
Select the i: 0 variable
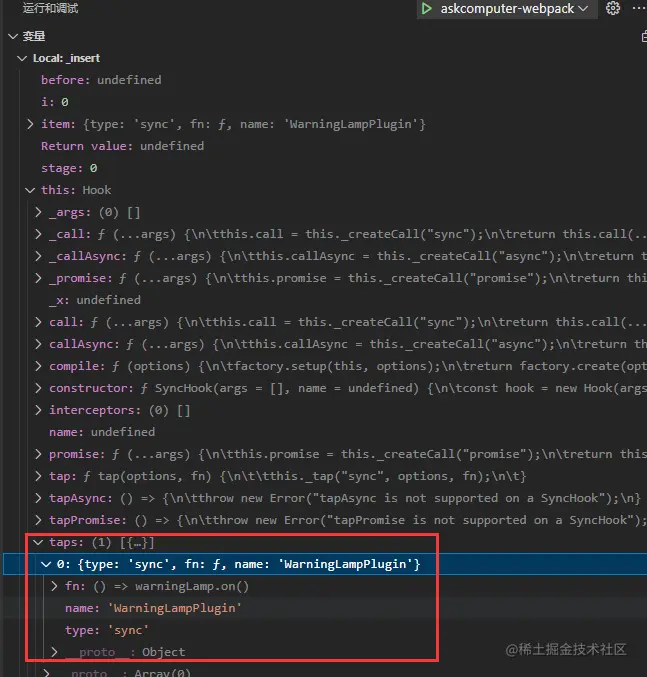(x=55, y=102)
